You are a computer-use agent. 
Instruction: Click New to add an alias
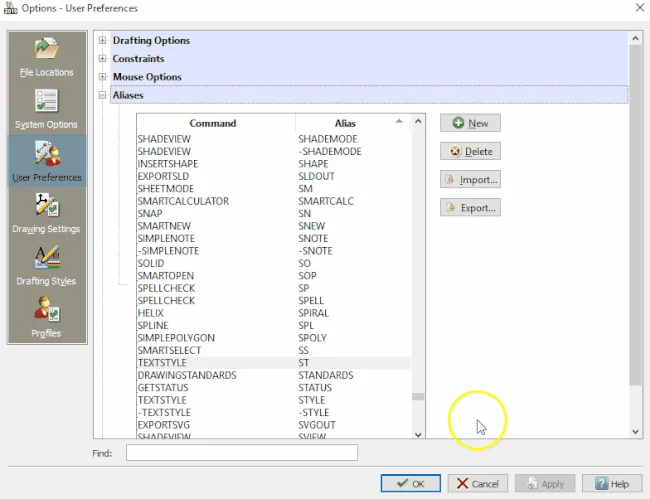(470, 123)
